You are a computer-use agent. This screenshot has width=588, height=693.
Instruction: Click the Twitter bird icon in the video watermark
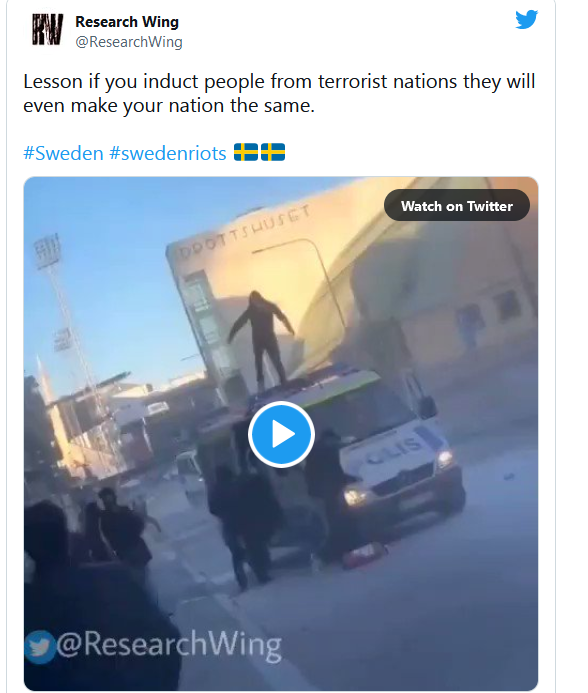pyautogui.click(x=40, y=647)
